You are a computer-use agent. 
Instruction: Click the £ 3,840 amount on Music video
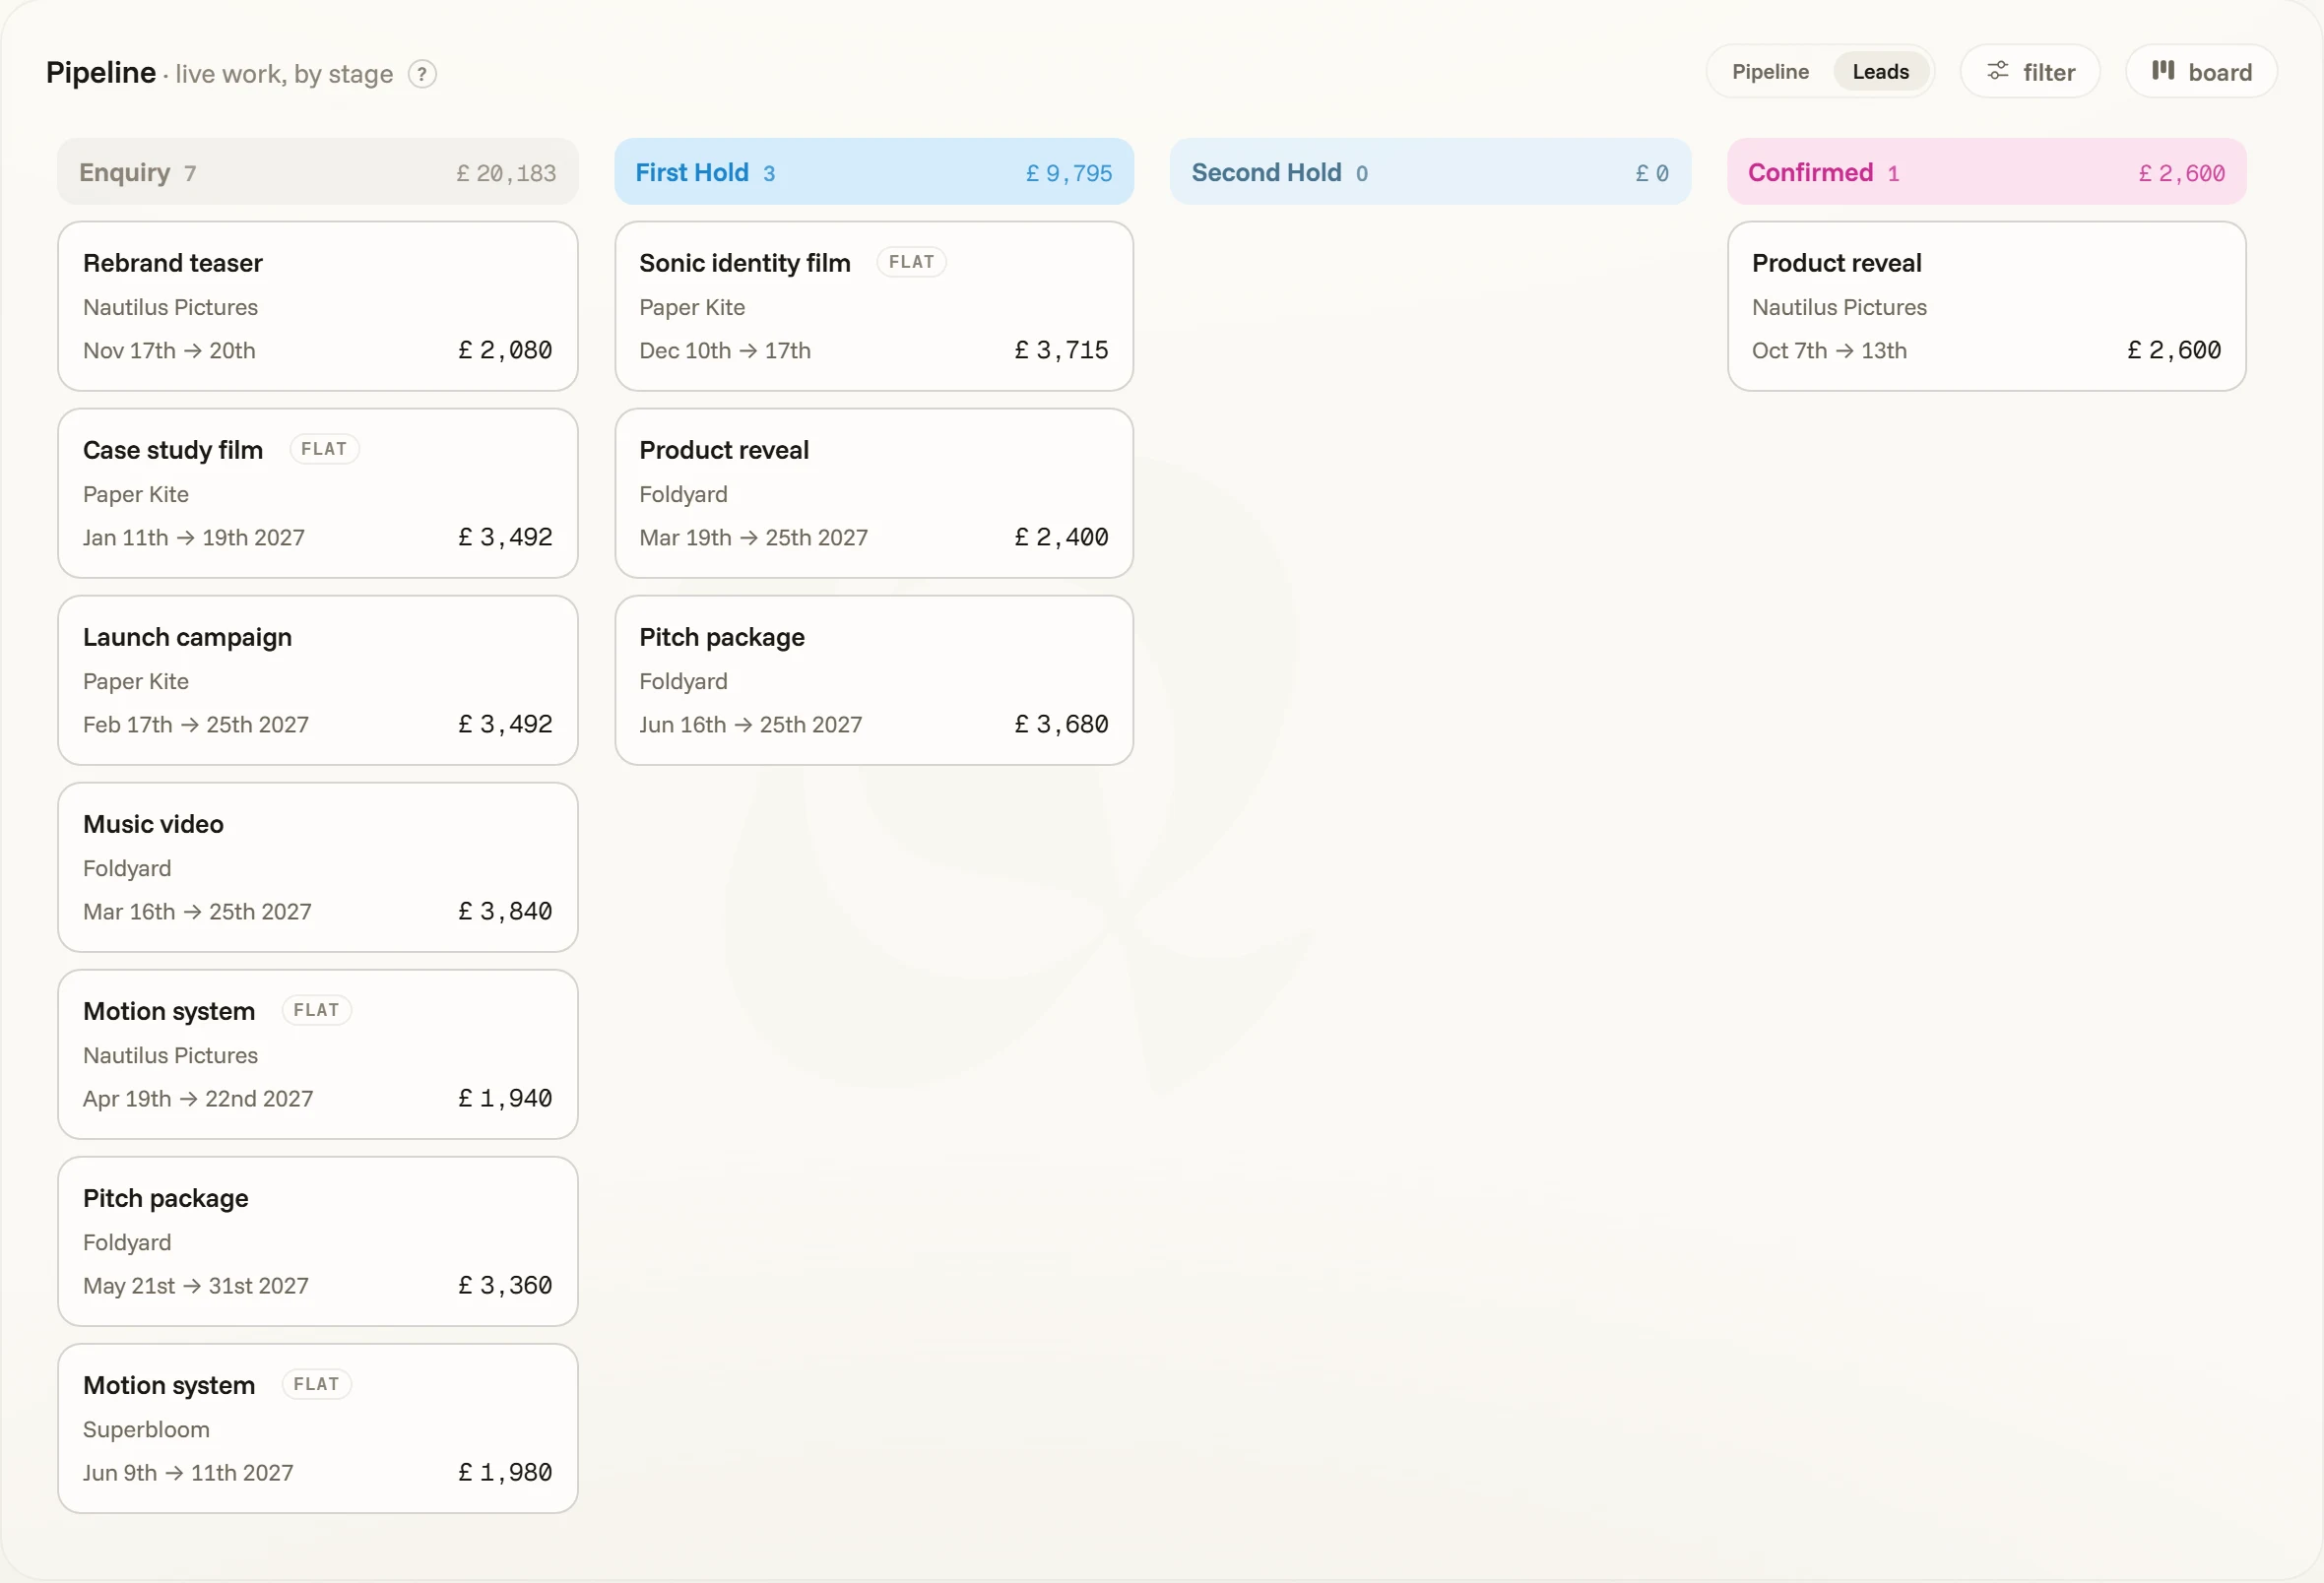pyautogui.click(x=505, y=911)
